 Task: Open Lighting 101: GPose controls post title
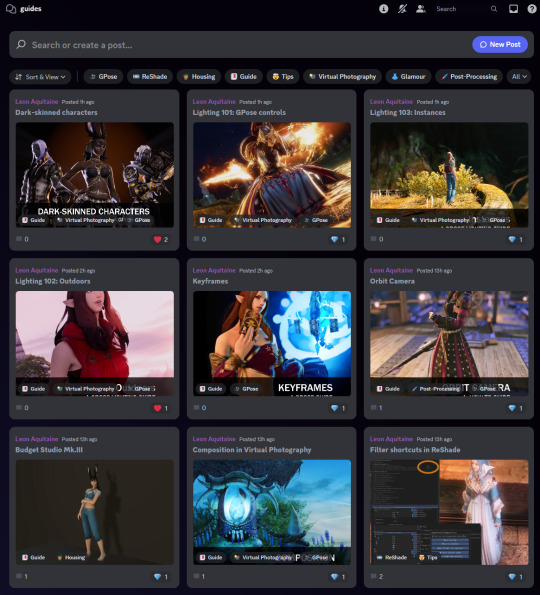click(x=239, y=112)
